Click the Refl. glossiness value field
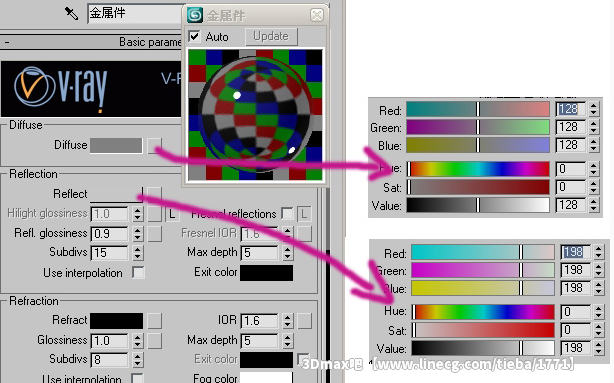This screenshot has width=614, height=383. [109, 234]
